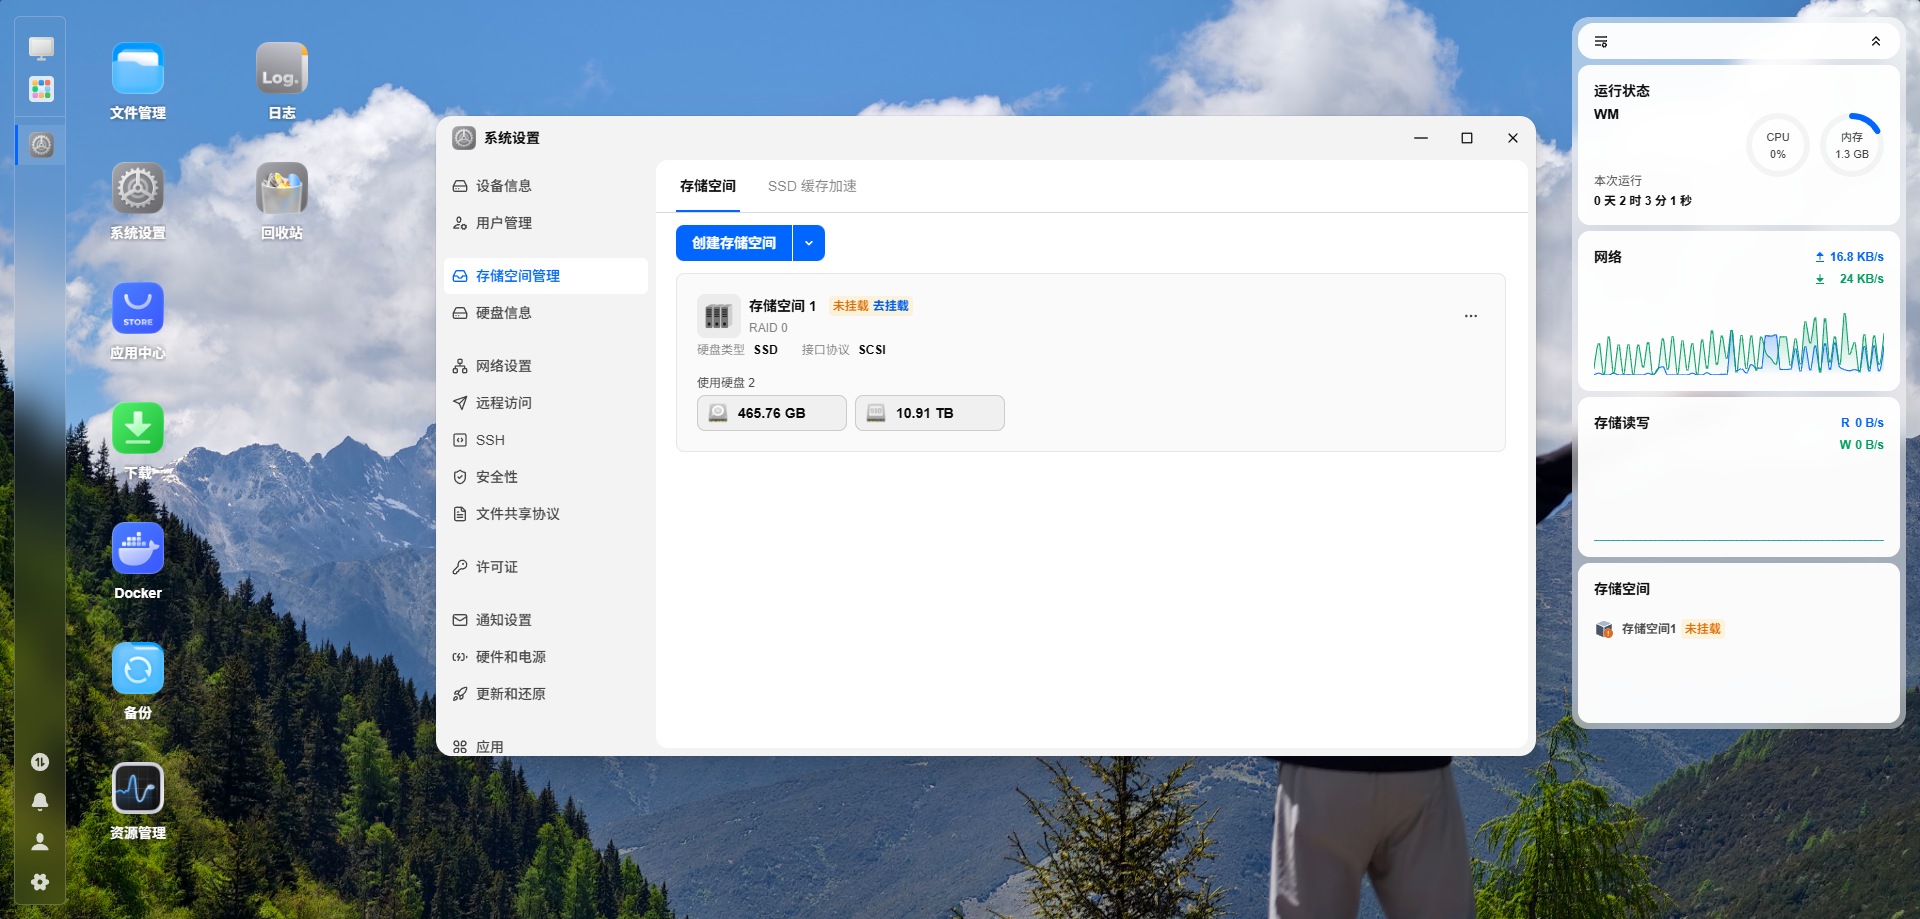The image size is (1920, 919).
Task: Select the 465.76 GB disk chip
Action: 772,413
